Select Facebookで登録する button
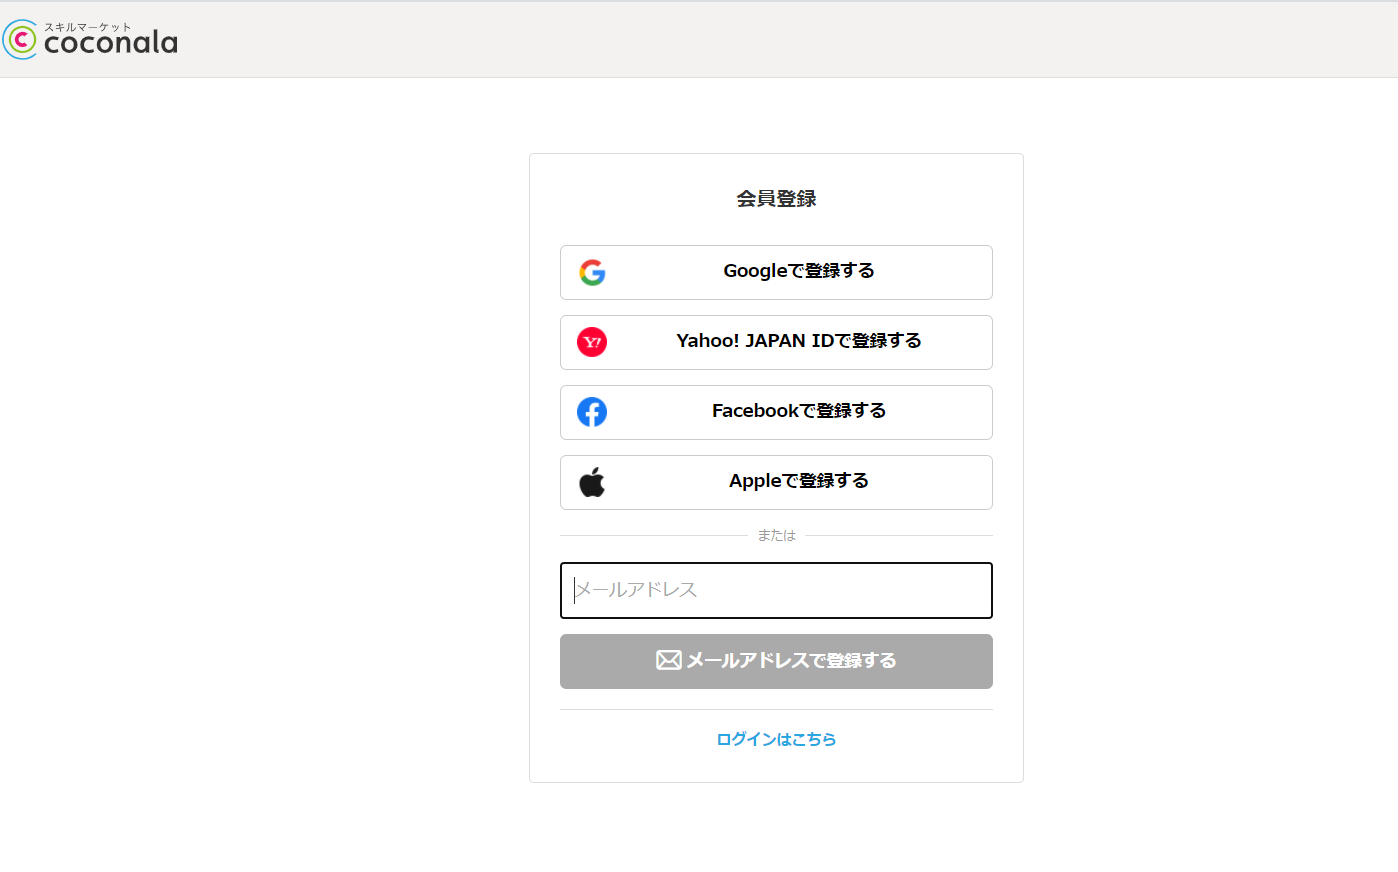This screenshot has width=1398, height=872. click(776, 412)
